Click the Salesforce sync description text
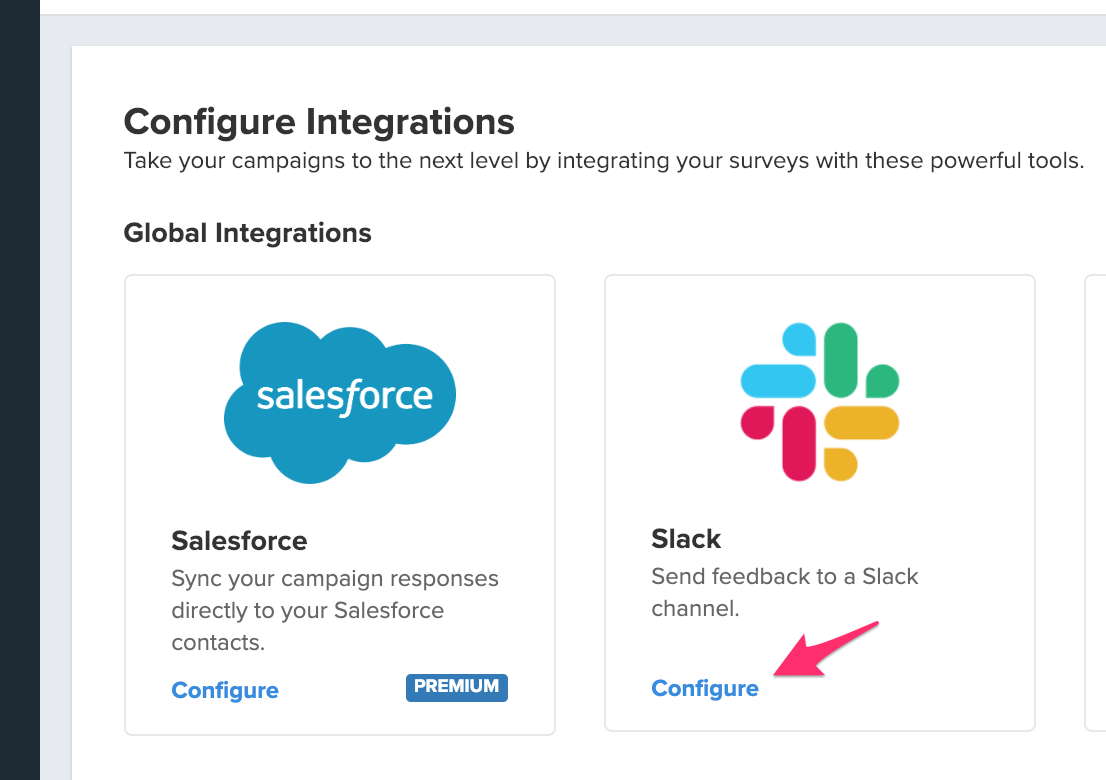The width and height of the screenshot is (1106, 780). [x=334, y=610]
